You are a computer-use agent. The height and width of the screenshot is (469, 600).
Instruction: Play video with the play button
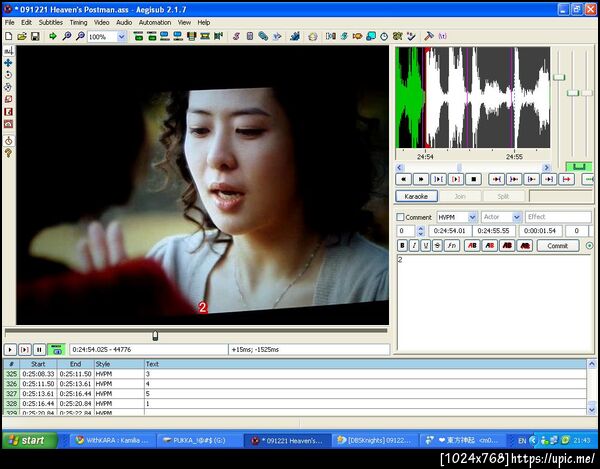(10, 350)
